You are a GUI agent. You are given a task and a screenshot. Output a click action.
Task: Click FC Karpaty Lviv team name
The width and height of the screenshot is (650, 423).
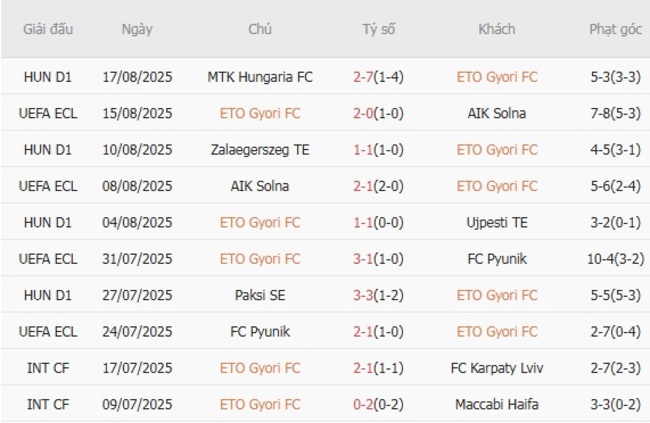[497, 368]
